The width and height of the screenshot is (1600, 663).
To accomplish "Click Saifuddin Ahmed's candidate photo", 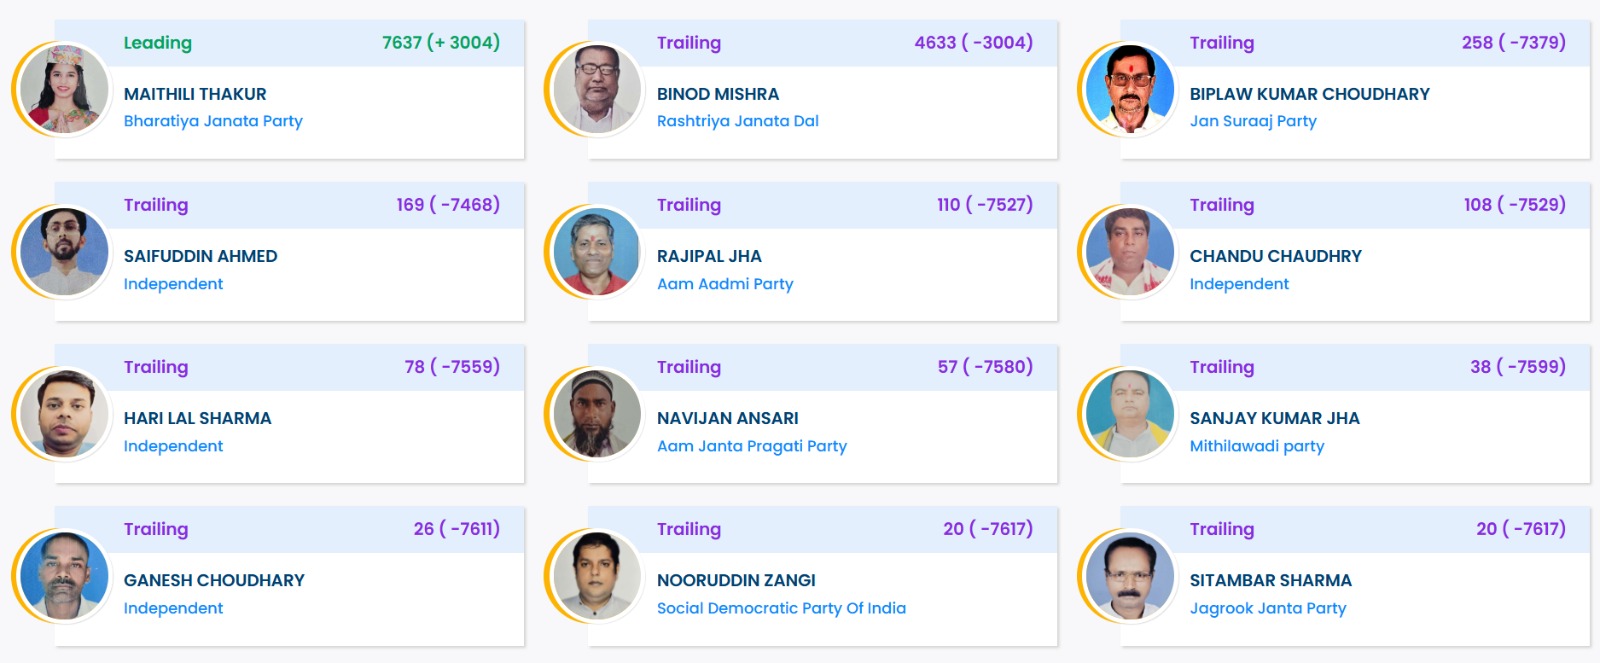I will coord(65,252).
